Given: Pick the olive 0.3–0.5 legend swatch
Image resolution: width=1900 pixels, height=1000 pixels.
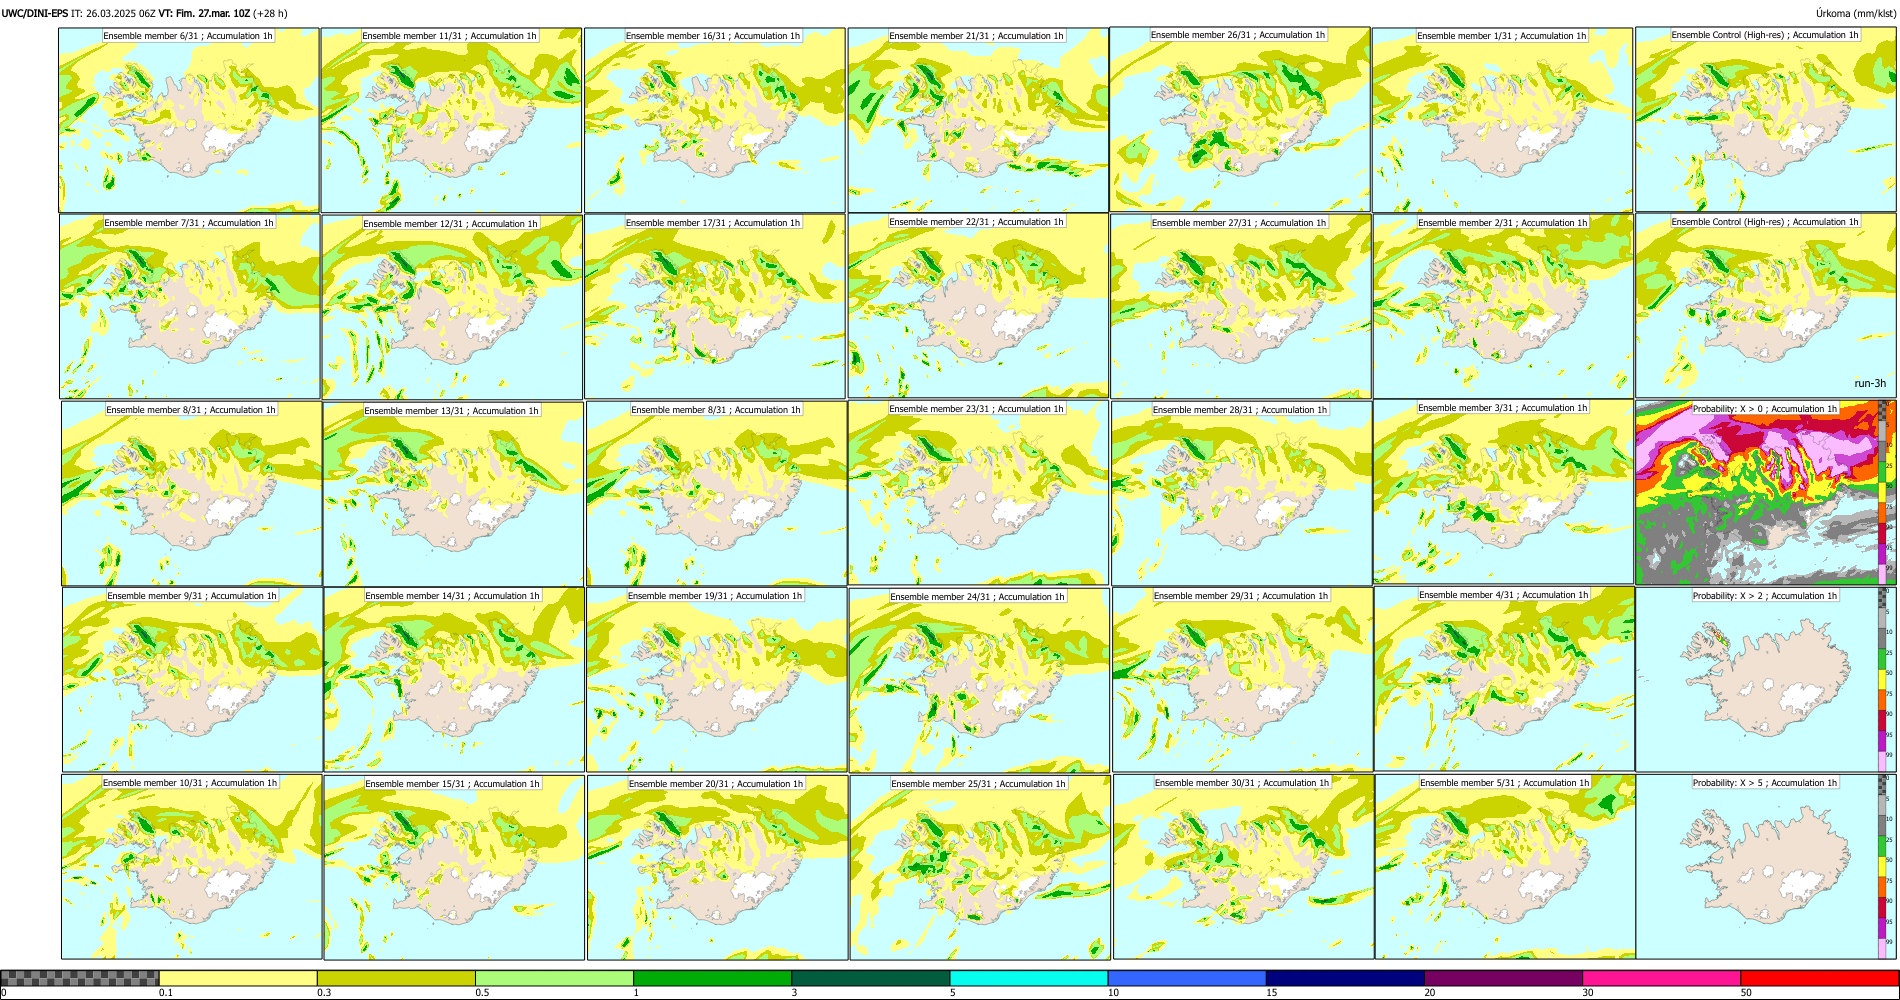Looking at the screenshot, I should (396, 978).
